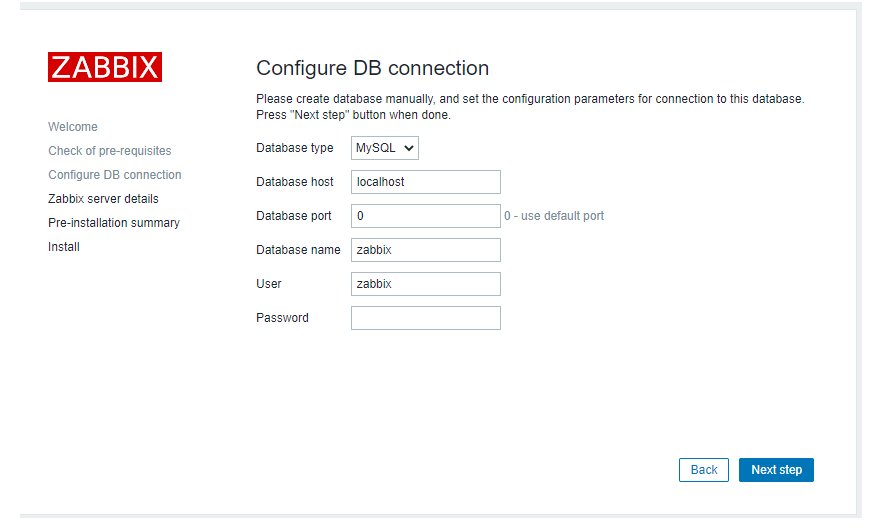
Task: Select the Database name input
Action: [426, 250]
